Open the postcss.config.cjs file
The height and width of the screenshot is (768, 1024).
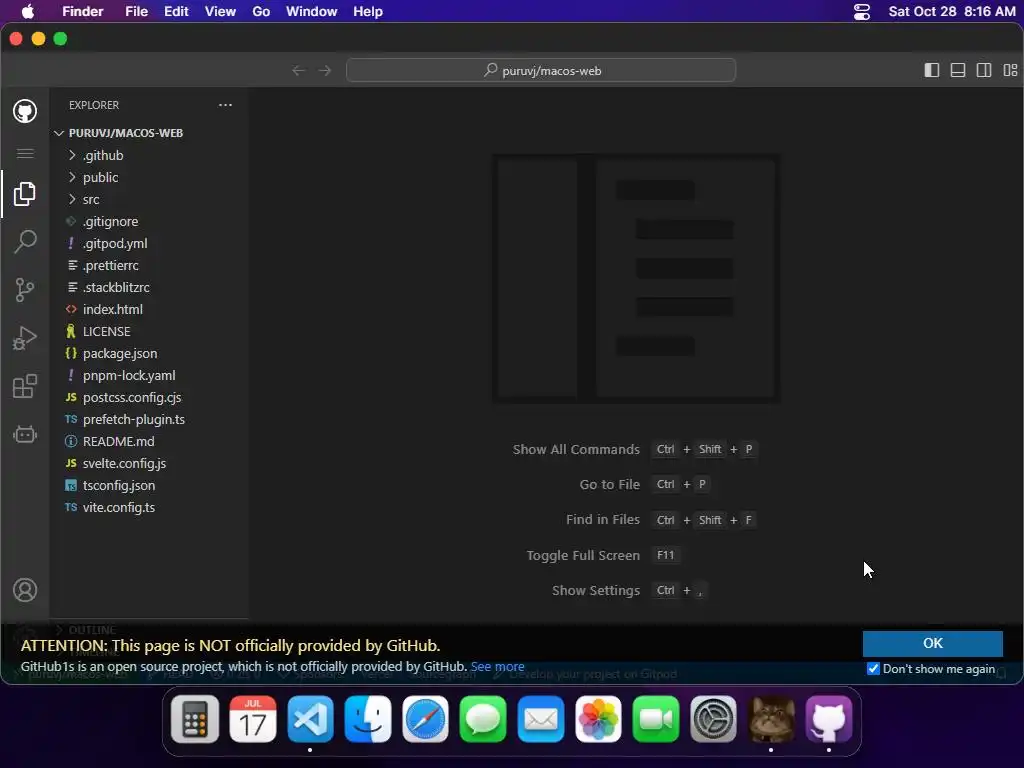tap(148, 398)
